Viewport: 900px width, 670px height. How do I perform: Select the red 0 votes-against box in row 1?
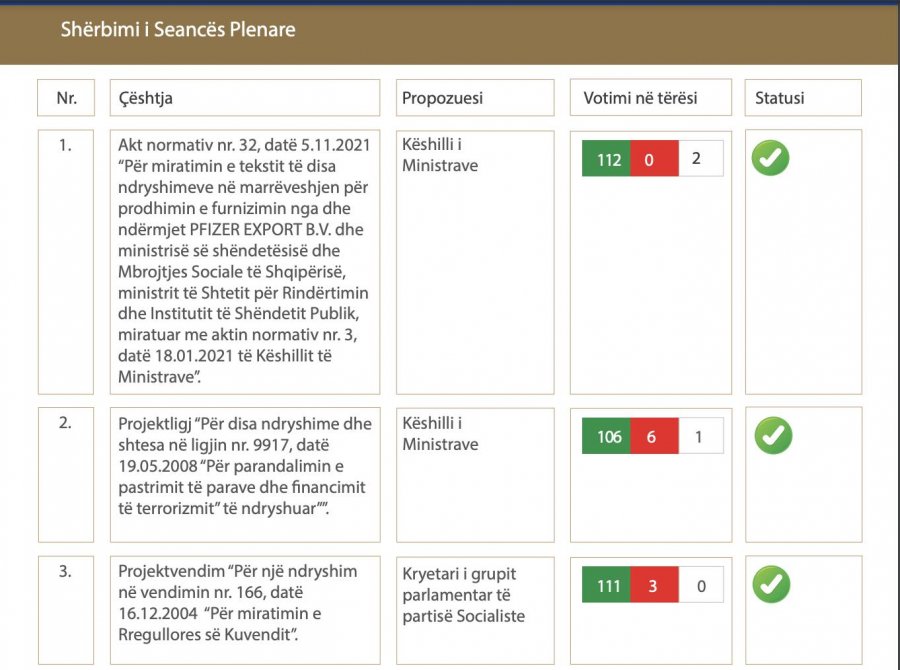click(654, 158)
